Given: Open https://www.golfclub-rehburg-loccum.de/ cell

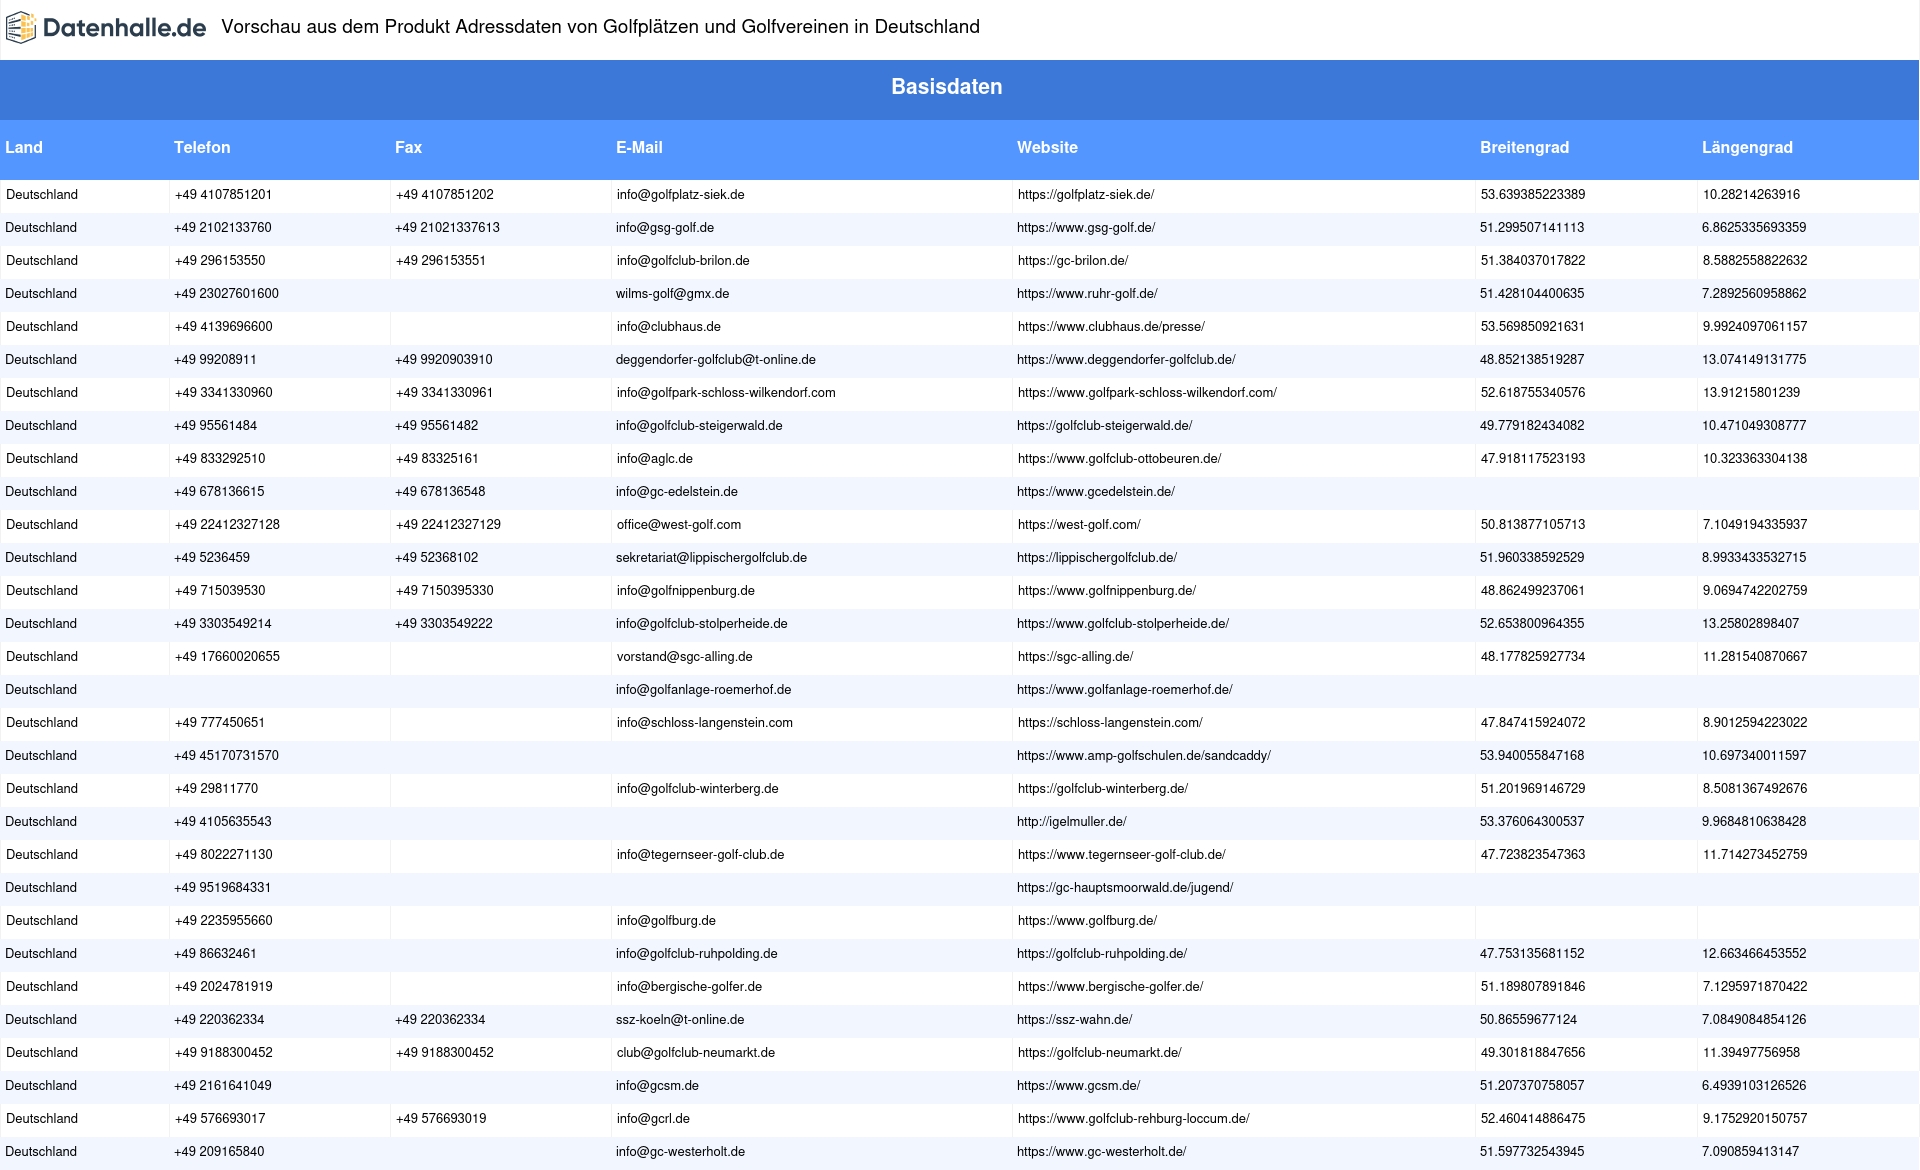Looking at the screenshot, I should (1134, 1119).
